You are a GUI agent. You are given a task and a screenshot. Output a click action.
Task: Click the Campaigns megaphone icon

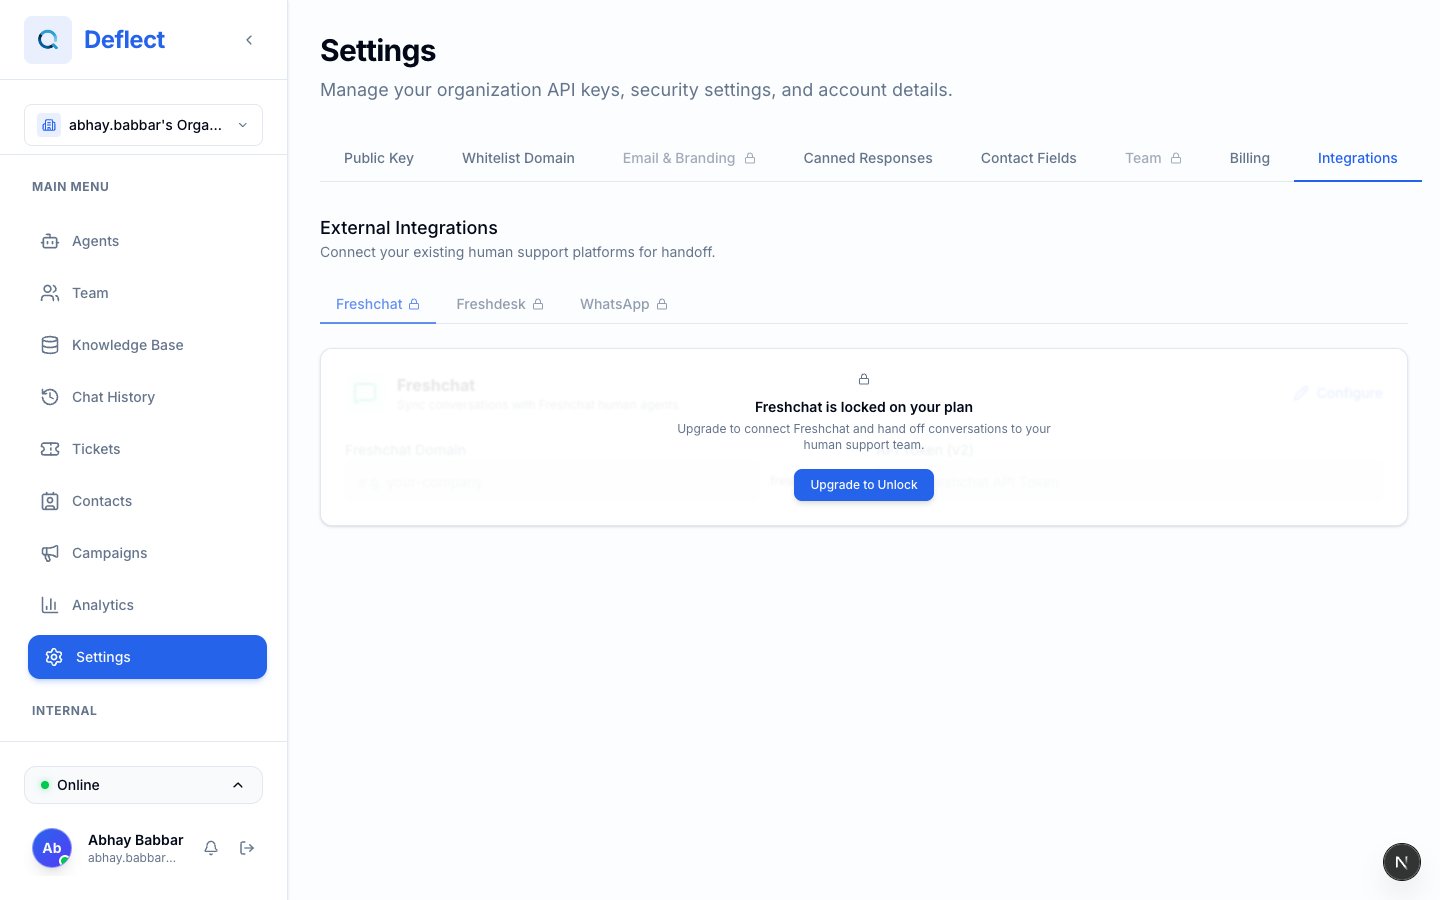(50, 553)
